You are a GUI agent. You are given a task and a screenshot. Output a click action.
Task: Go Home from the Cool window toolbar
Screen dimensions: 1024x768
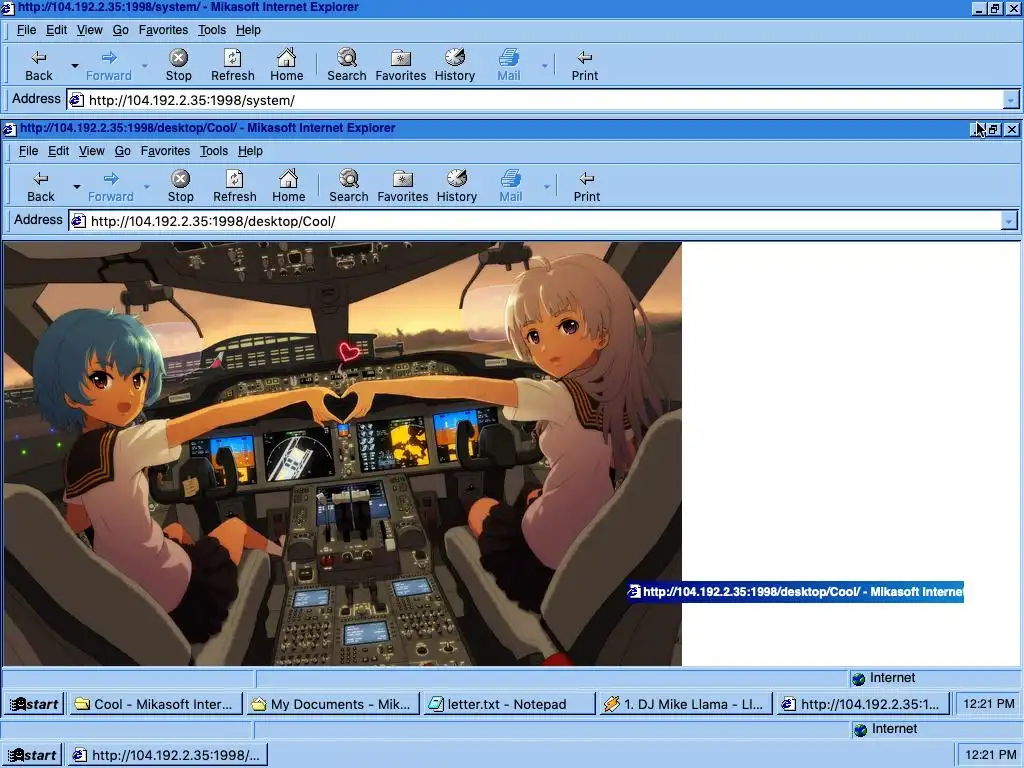[289, 187]
